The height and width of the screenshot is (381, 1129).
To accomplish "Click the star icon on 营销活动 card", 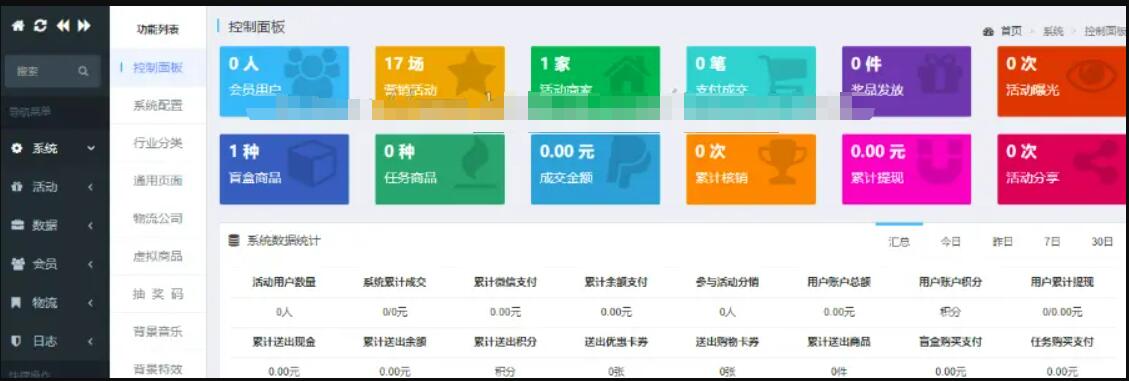I will 472,72.
